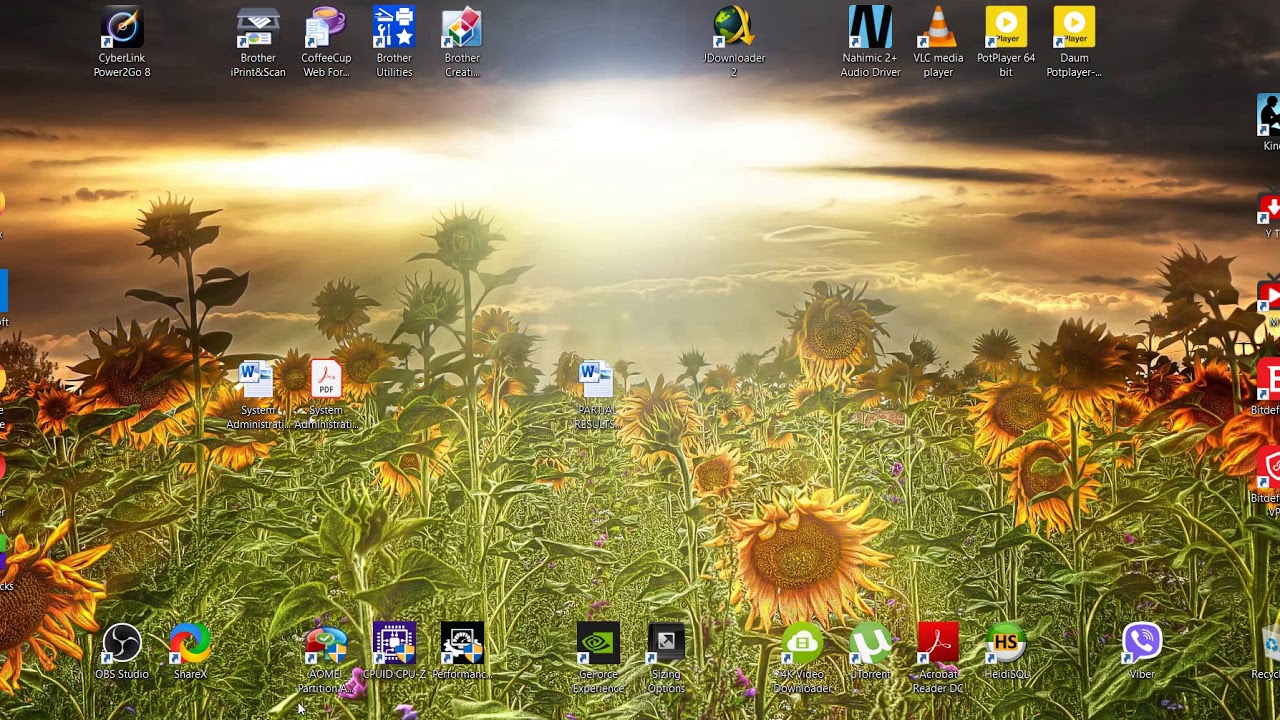The image size is (1280, 720).
Task: Click the Brother Utilities desktop icon
Action: tap(394, 28)
